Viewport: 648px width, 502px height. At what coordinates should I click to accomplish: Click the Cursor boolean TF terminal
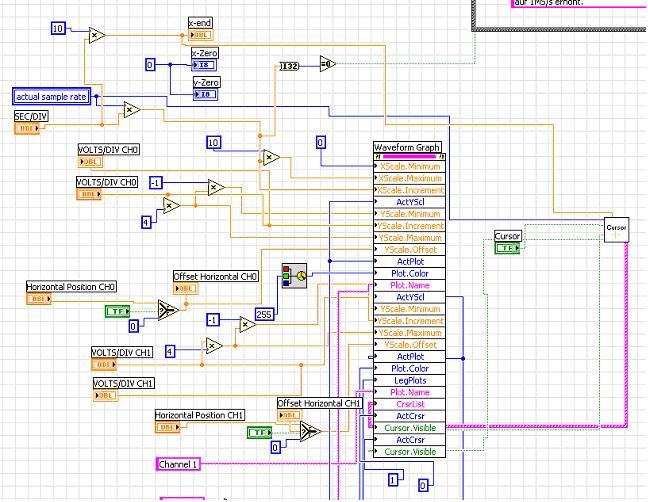click(507, 248)
